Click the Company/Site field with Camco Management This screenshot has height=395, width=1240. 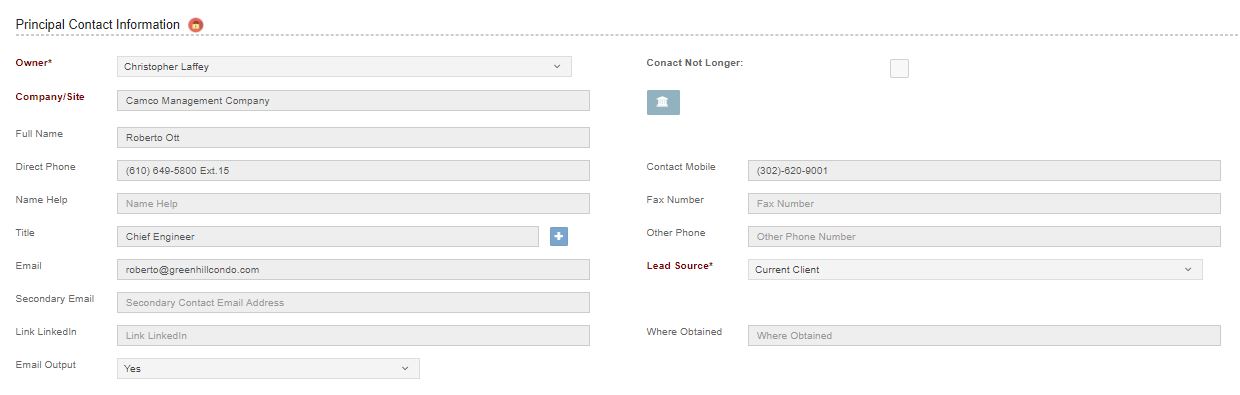(353, 100)
